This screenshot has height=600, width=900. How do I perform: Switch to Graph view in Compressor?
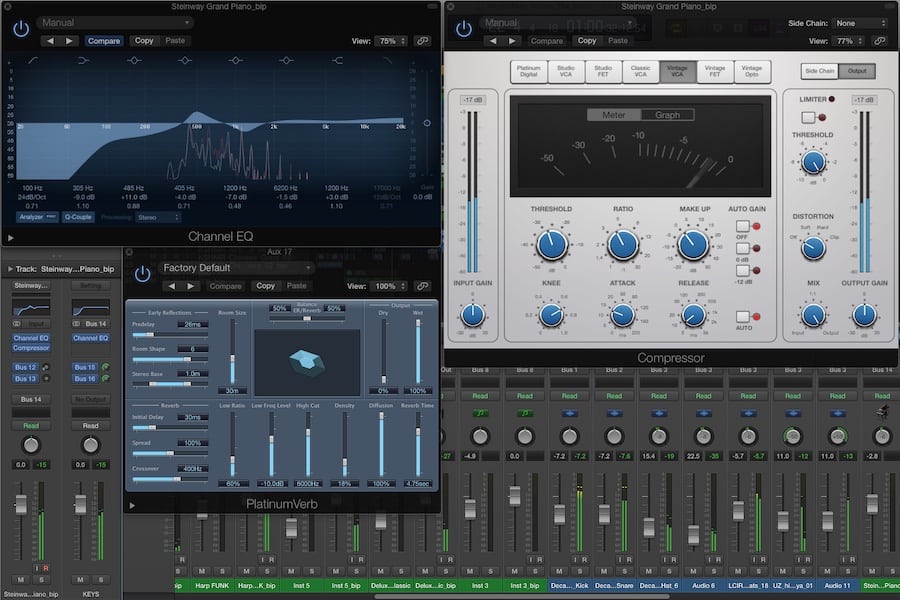667,115
